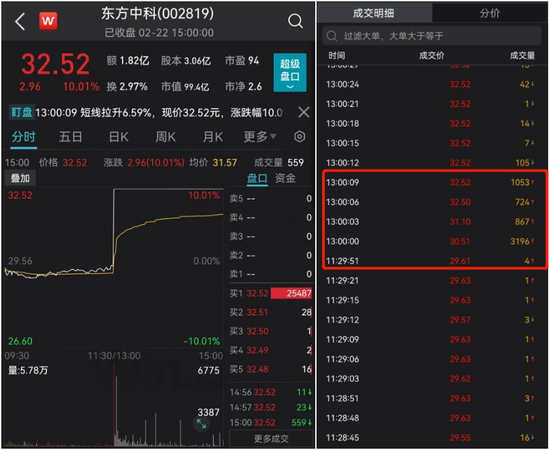The width and height of the screenshot is (550, 450).
Task: Select the 13:00:24 trade row
Action: point(432,85)
